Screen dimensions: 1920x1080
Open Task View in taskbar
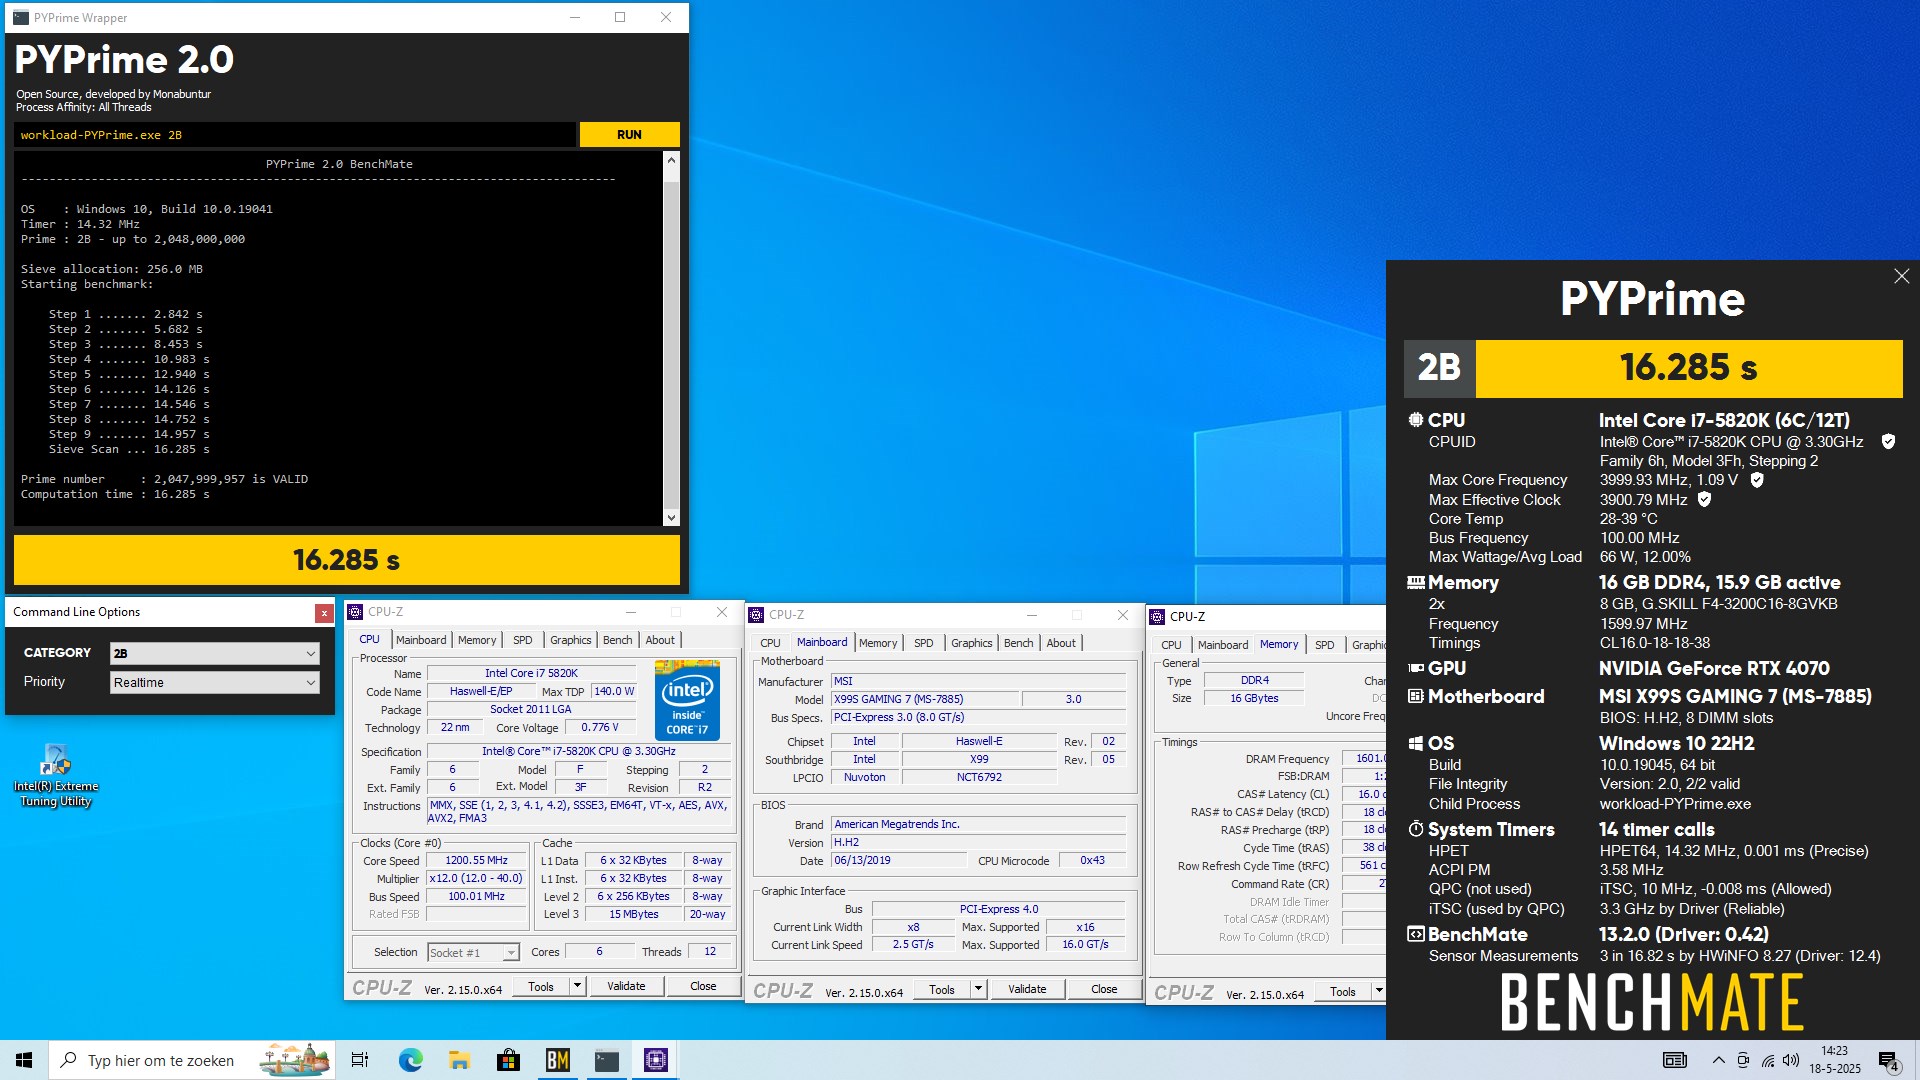(x=360, y=1060)
